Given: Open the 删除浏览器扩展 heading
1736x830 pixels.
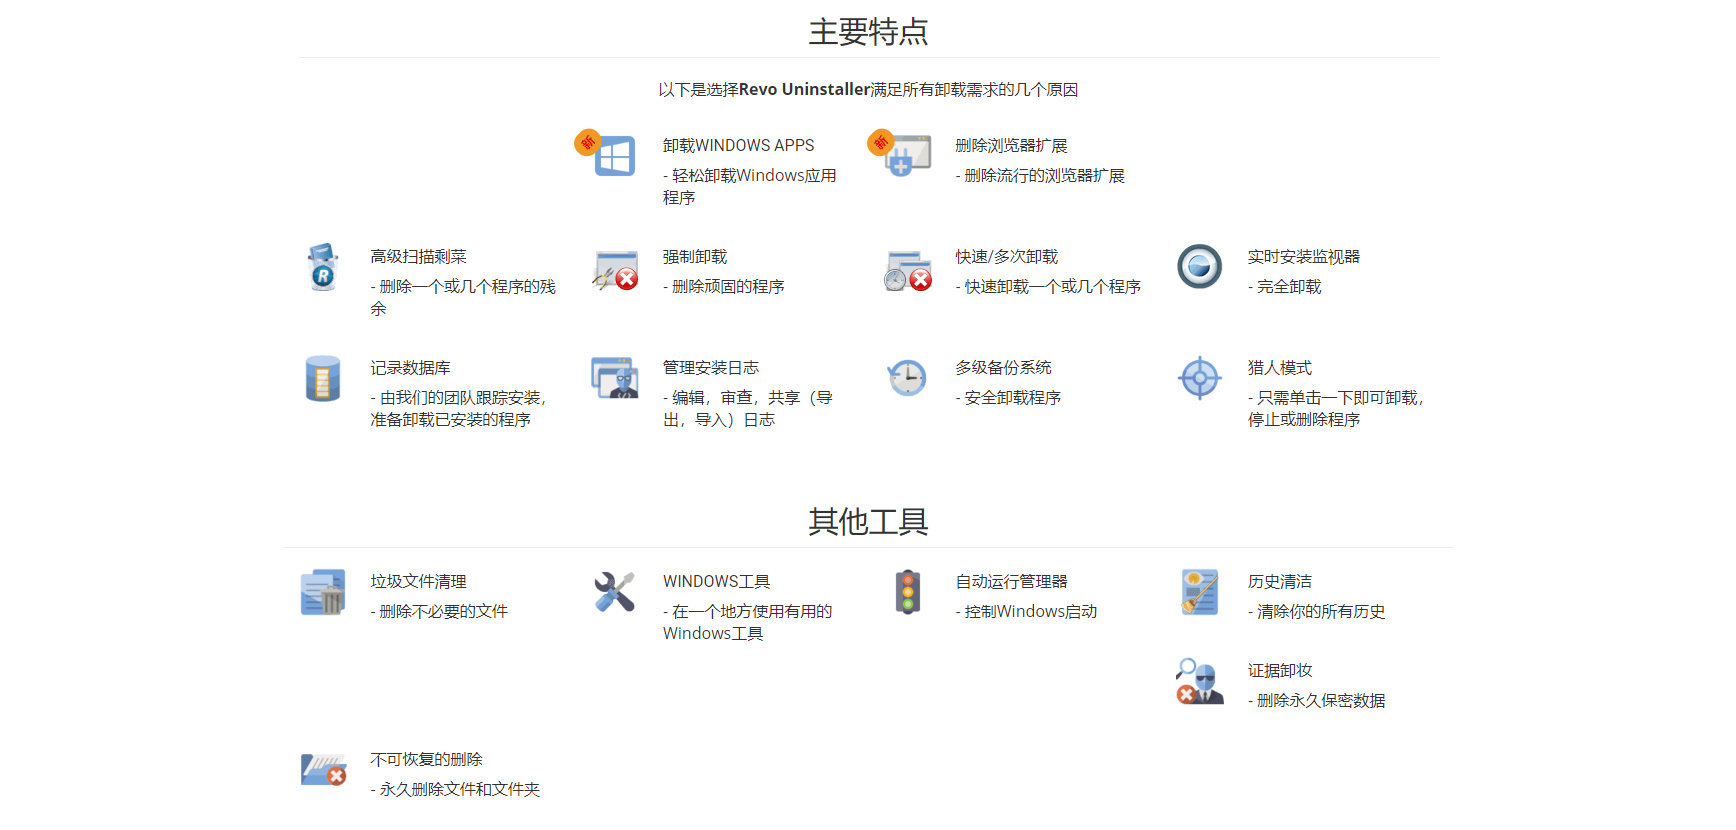Looking at the screenshot, I should 1011,146.
